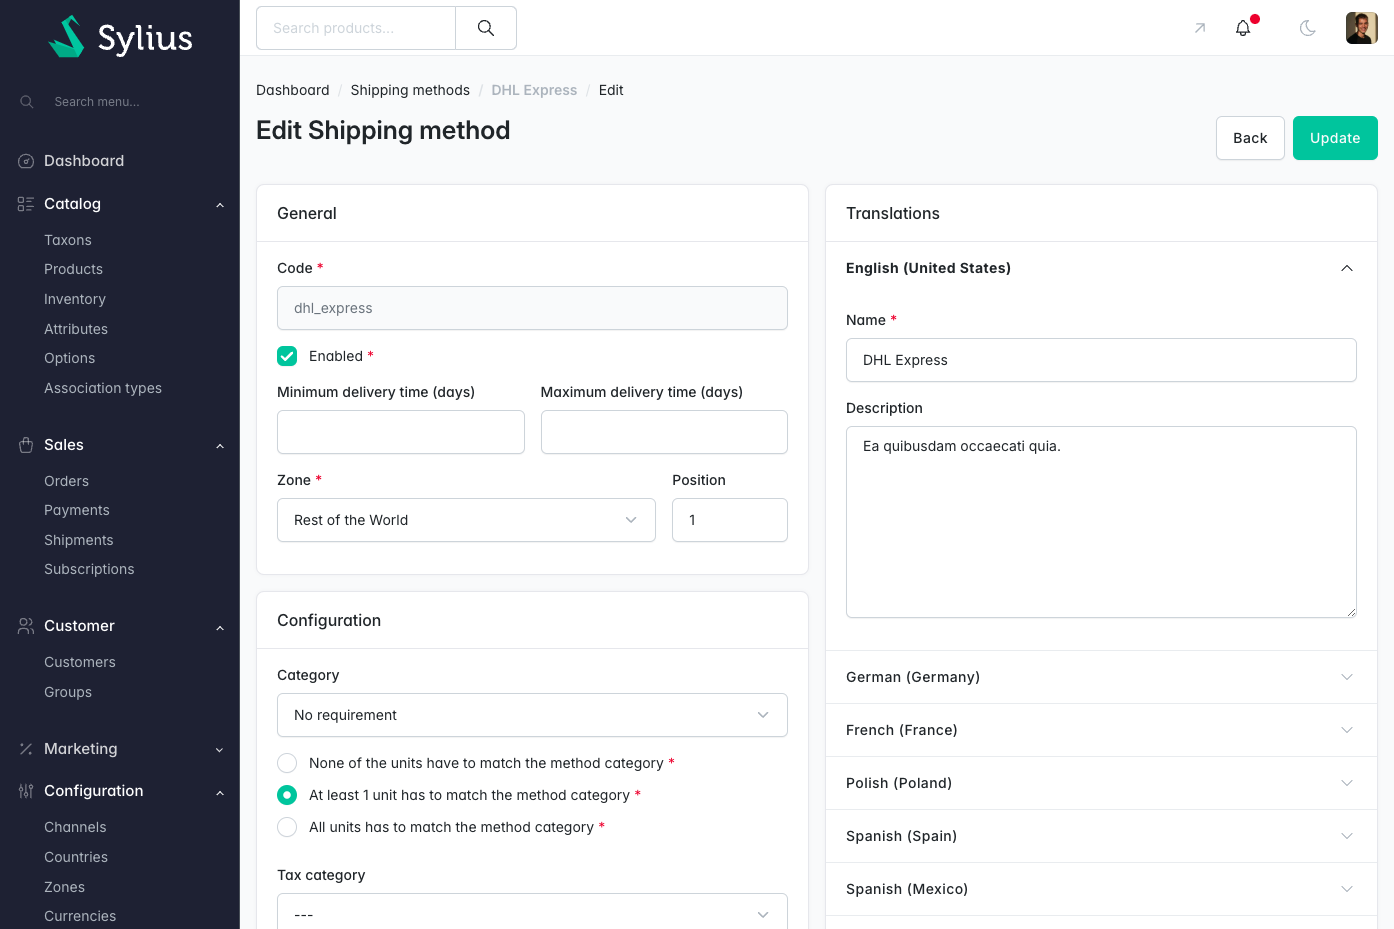Click the Update button

tap(1335, 138)
